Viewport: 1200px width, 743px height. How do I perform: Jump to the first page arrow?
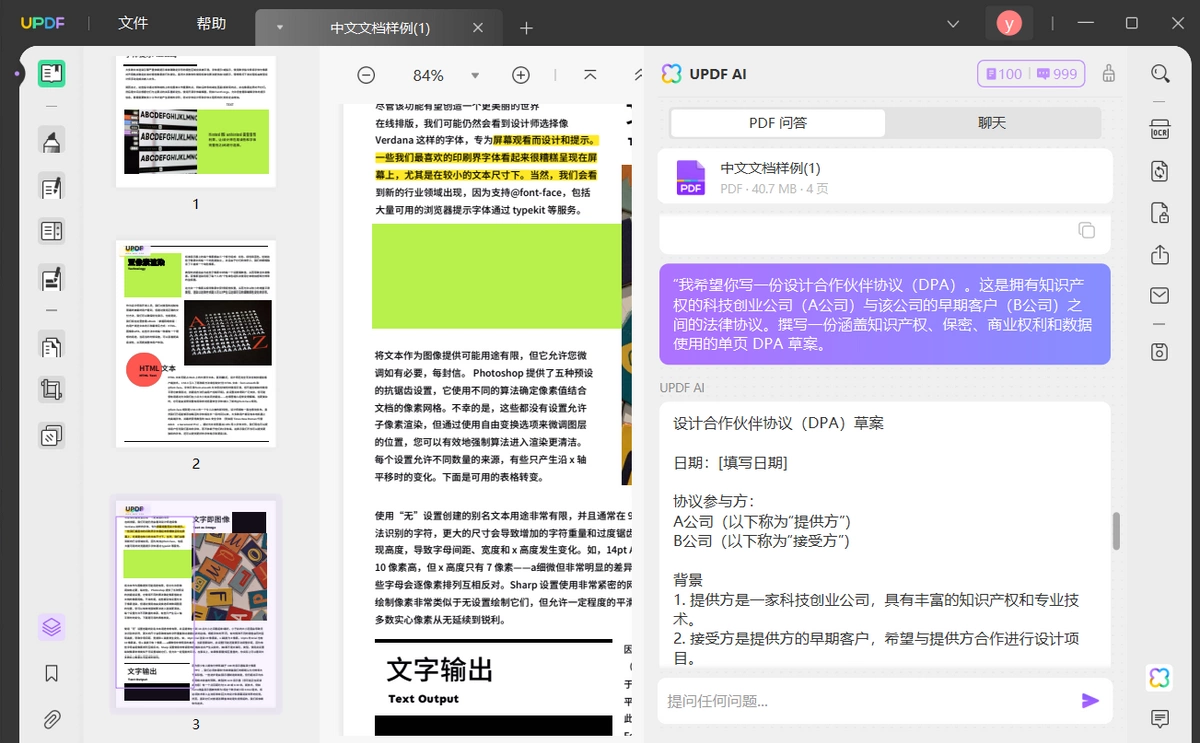591,75
